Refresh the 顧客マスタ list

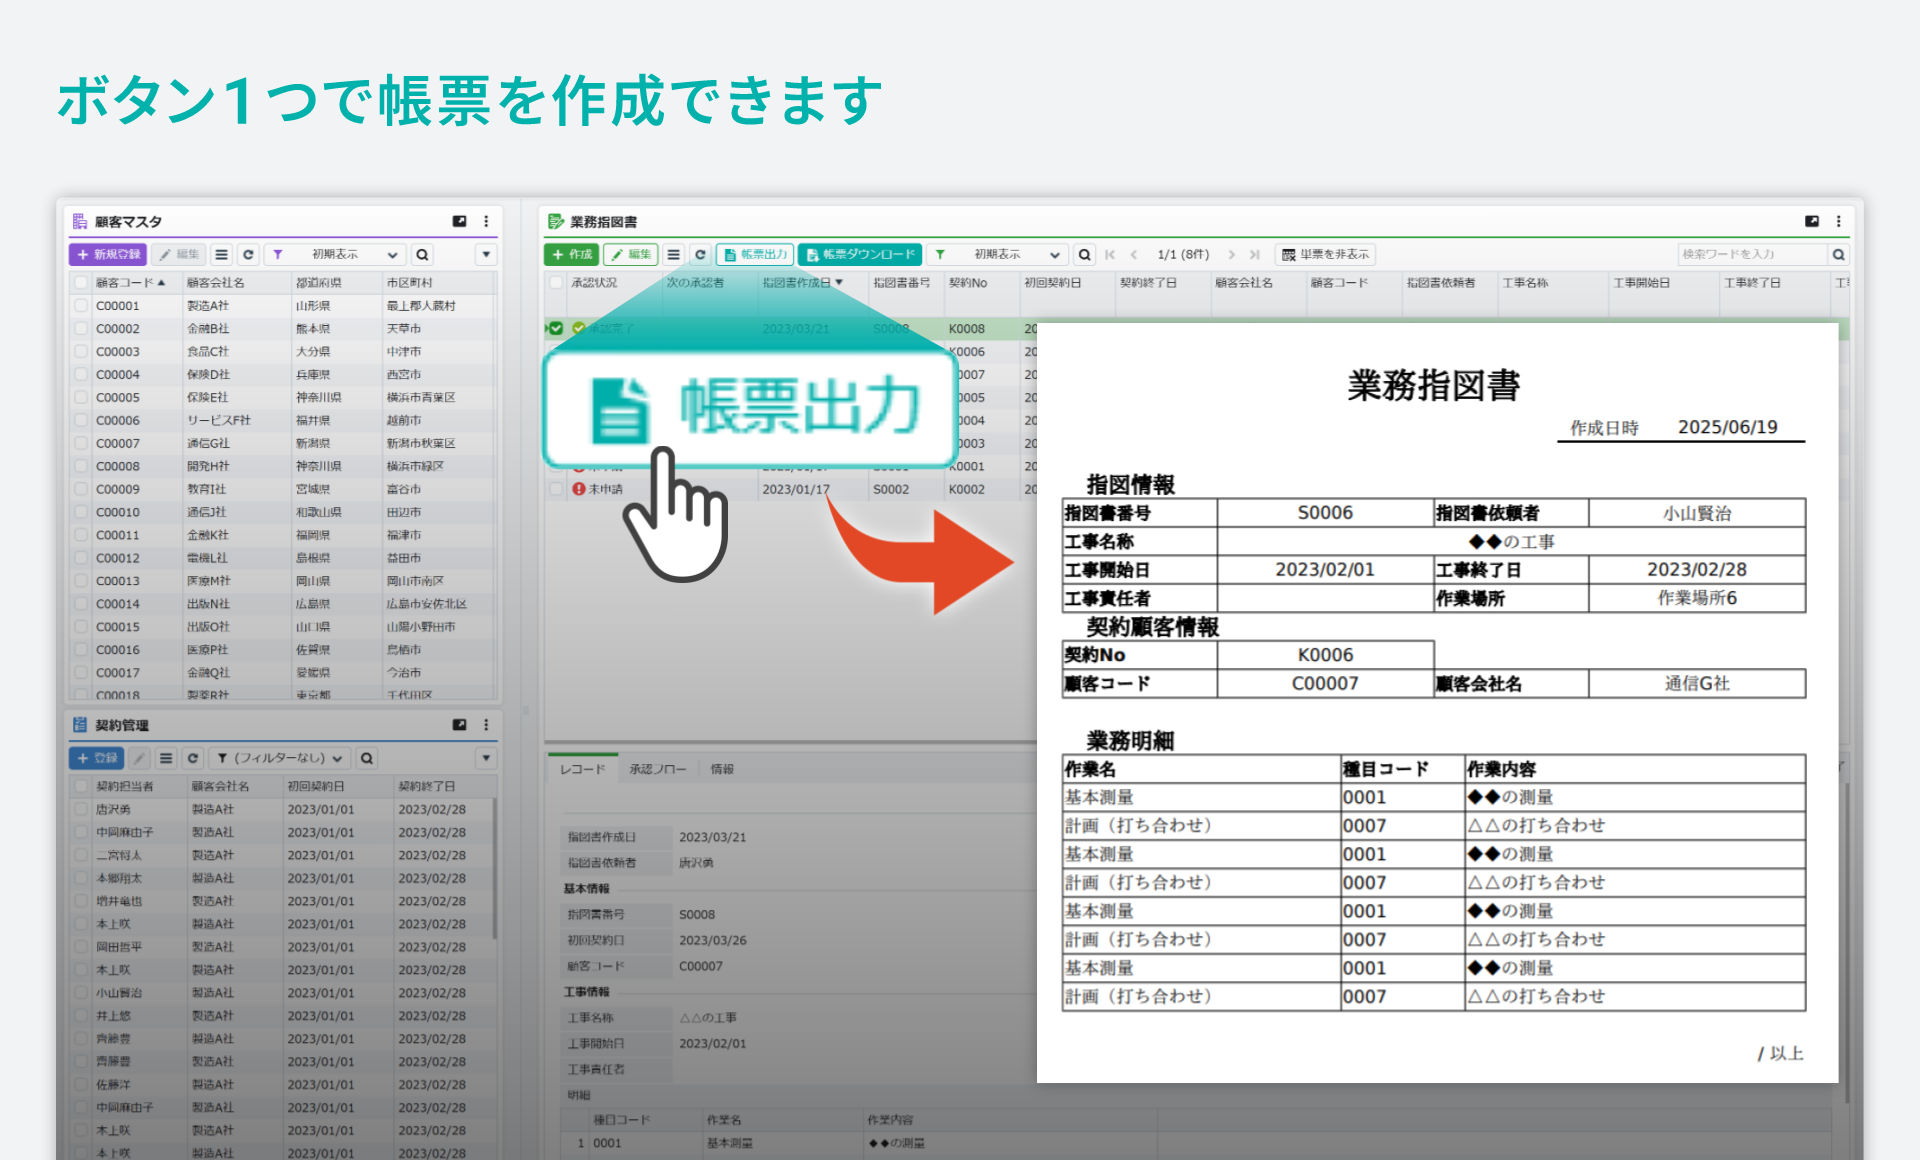[x=248, y=255]
